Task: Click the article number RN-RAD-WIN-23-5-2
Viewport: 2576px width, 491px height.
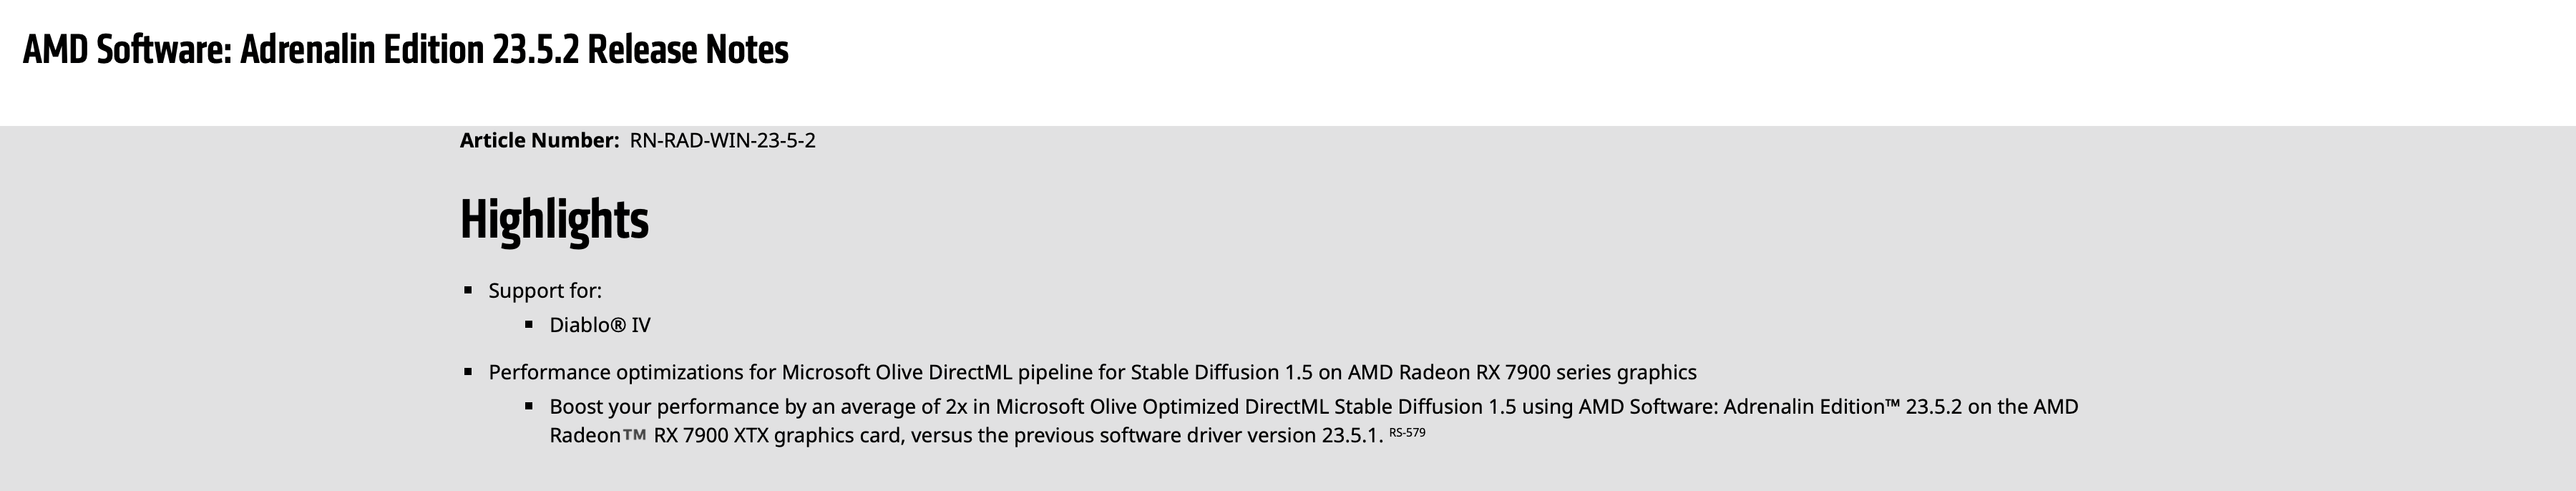Action: tap(723, 141)
